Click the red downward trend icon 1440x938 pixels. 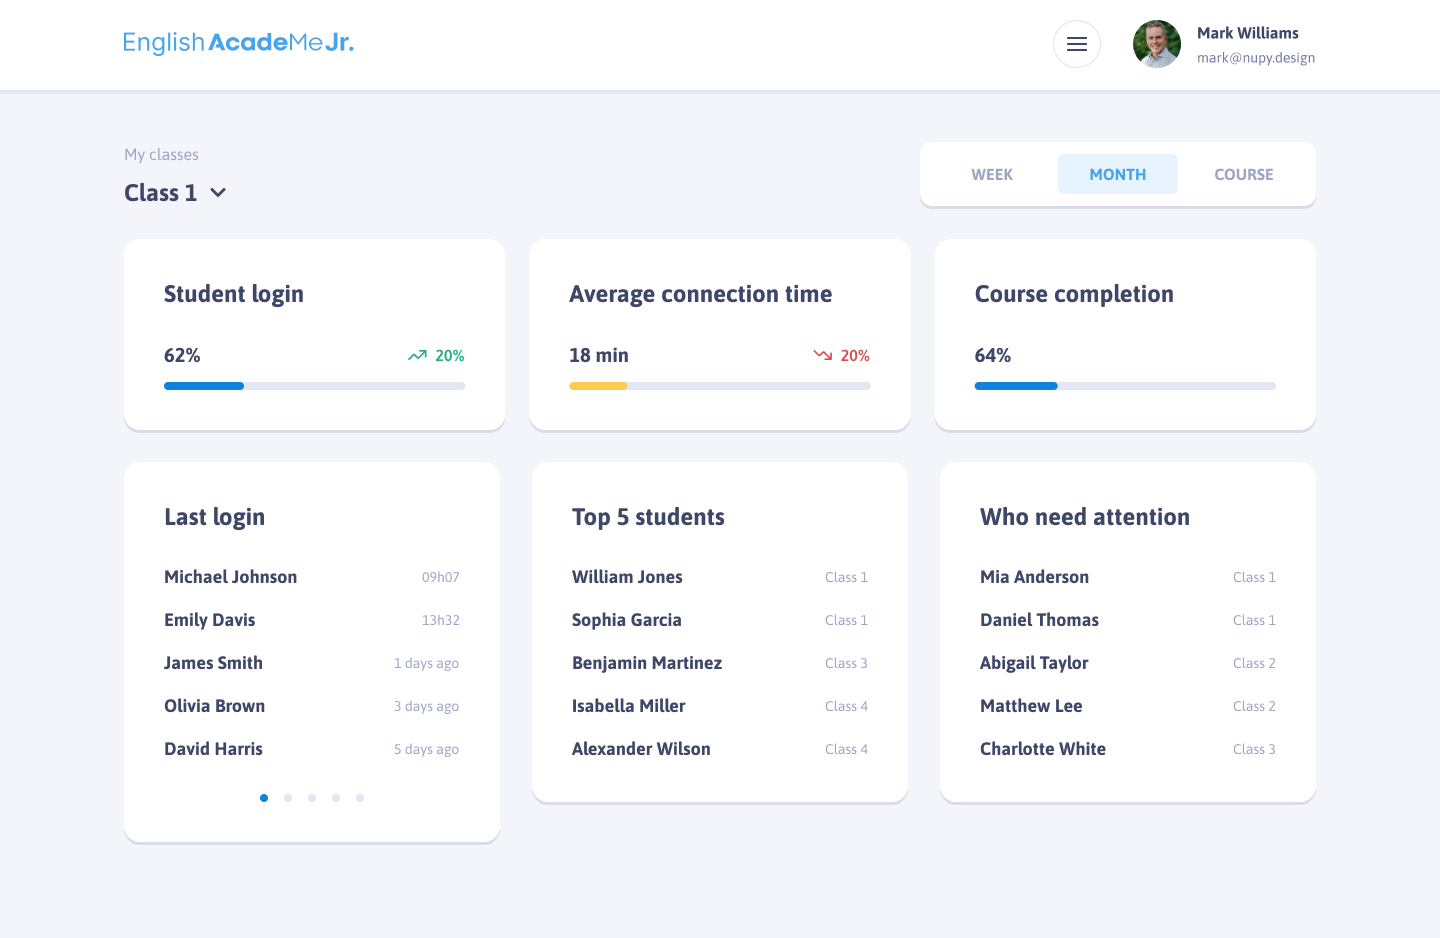pos(822,356)
